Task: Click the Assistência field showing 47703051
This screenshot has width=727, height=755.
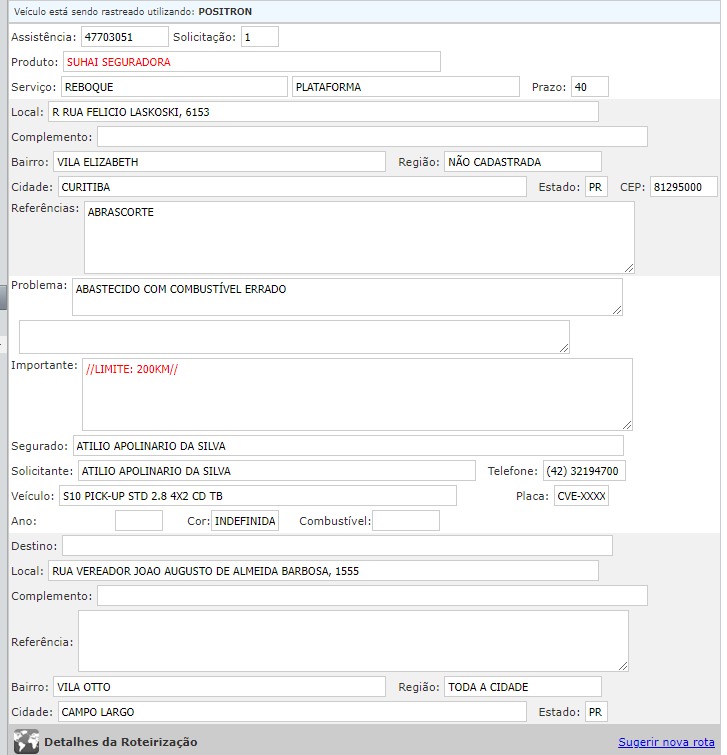Action: pos(124,37)
